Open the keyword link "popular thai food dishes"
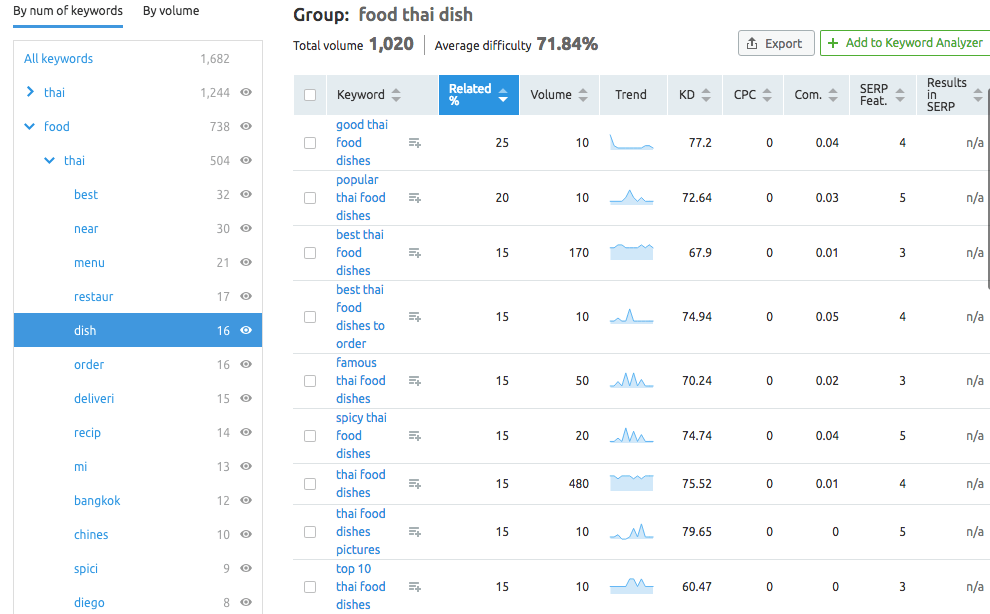This screenshot has height=614, width=990. point(361,197)
